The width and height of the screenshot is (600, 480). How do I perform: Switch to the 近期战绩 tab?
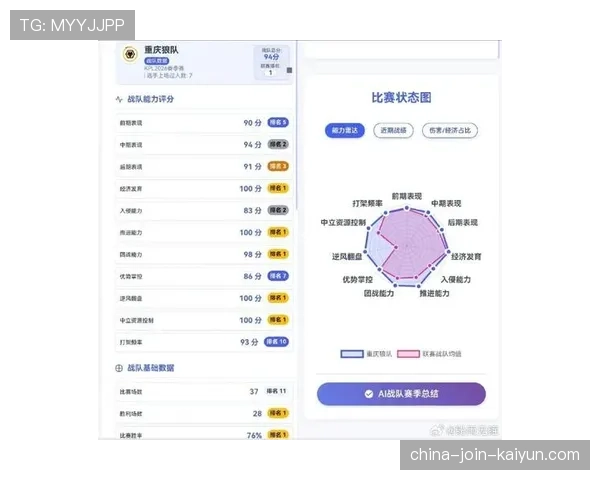coord(393,131)
